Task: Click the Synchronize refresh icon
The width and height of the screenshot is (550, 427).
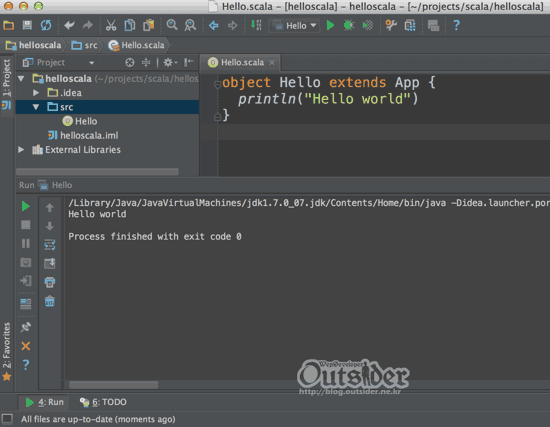Action: (46, 25)
